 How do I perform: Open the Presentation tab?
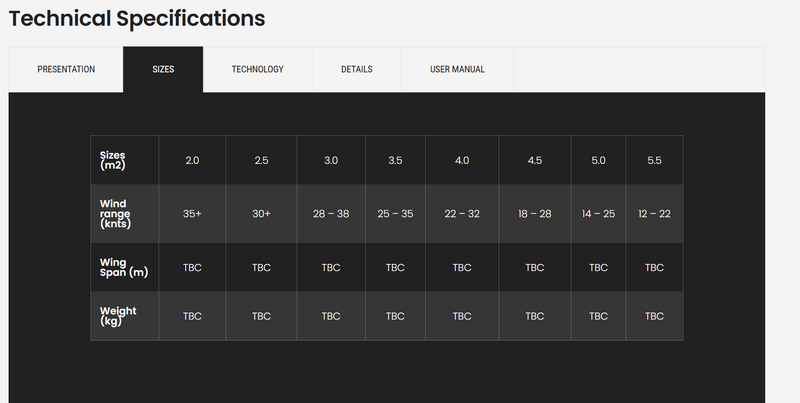click(66, 69)
